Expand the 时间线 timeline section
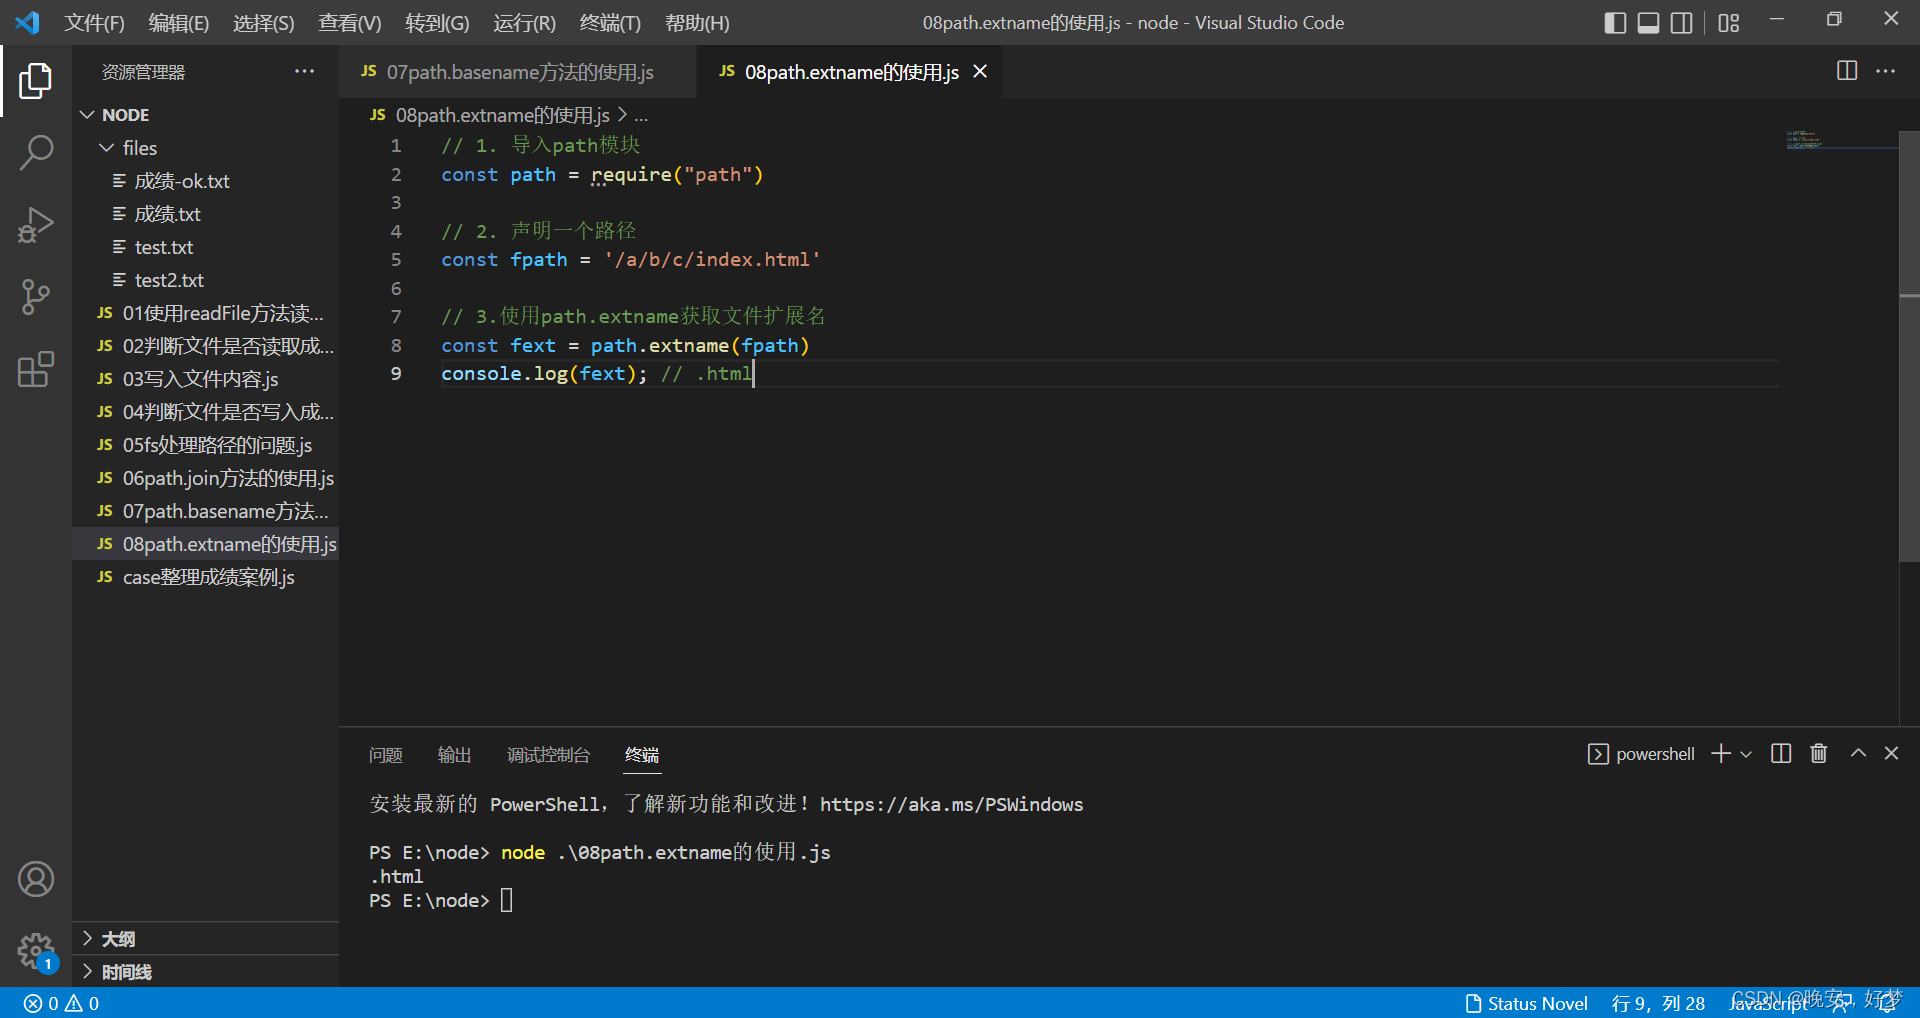The height and width of the screenshot is (1018, 1920). 205,972
